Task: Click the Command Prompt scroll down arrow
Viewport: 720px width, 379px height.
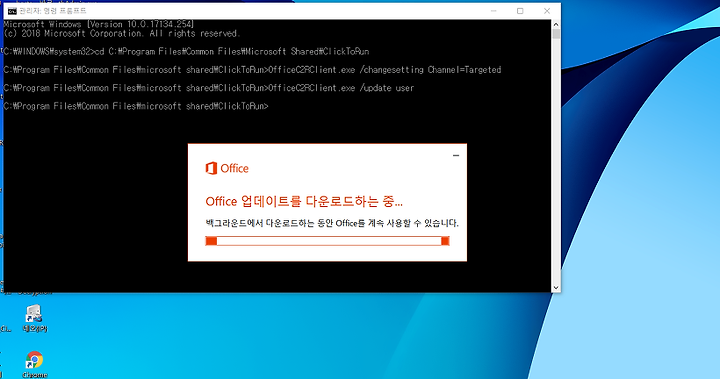Action: click(x=556, y=288)
